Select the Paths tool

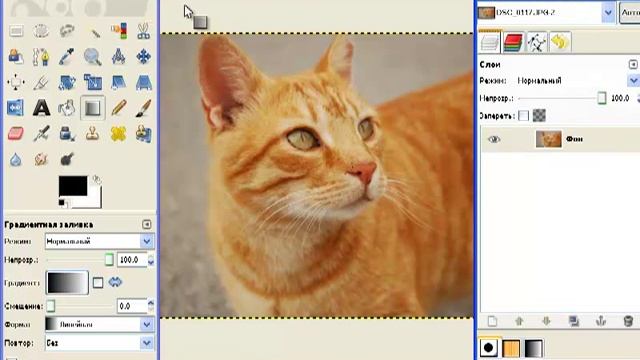point(41,57)
